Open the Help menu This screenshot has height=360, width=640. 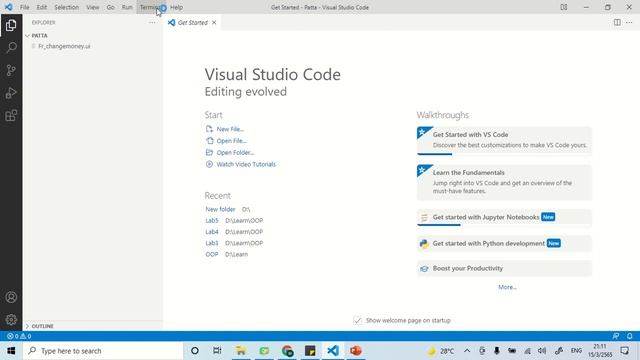pyautogui.click(x=176, y=7)
